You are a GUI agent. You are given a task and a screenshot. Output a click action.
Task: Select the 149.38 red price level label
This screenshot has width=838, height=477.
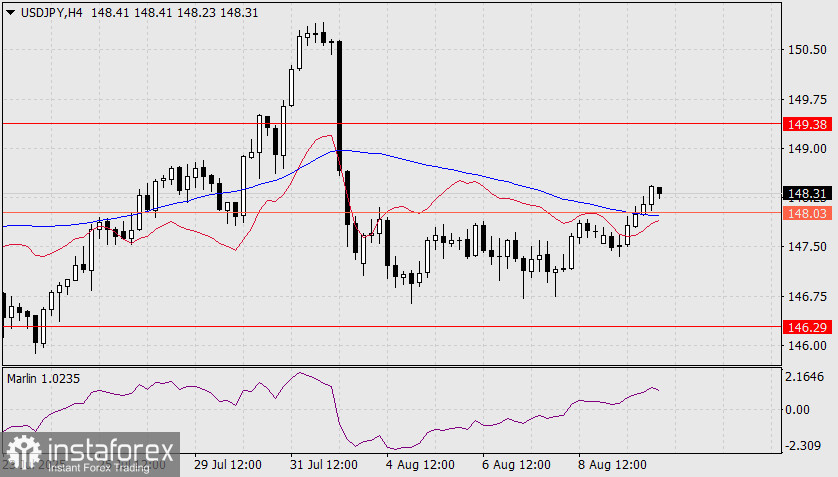[808, 124]
